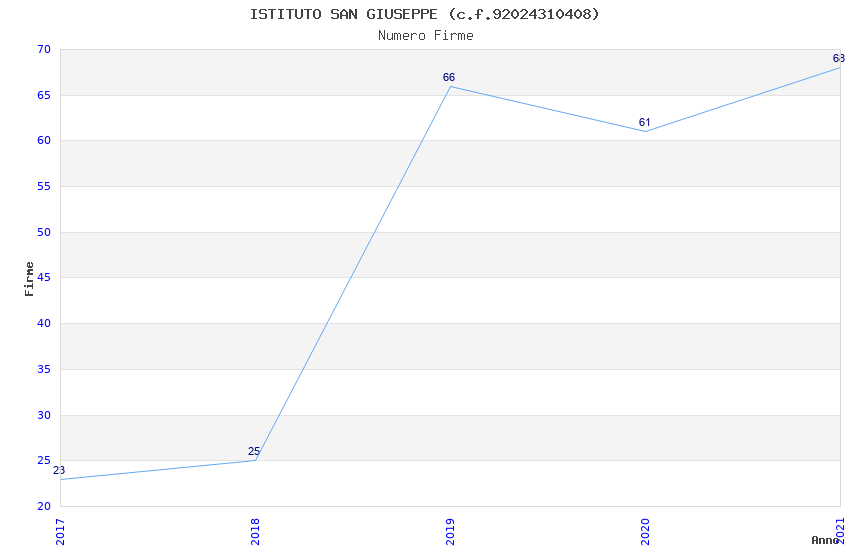
Task: Select the Firme vertical axis label
Action: 29,279
